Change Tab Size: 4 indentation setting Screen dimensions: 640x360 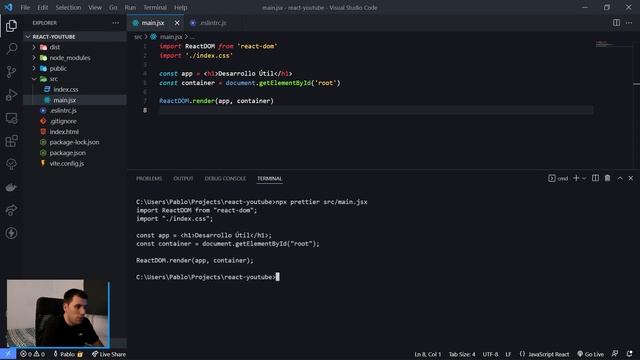tap(462, 354)
